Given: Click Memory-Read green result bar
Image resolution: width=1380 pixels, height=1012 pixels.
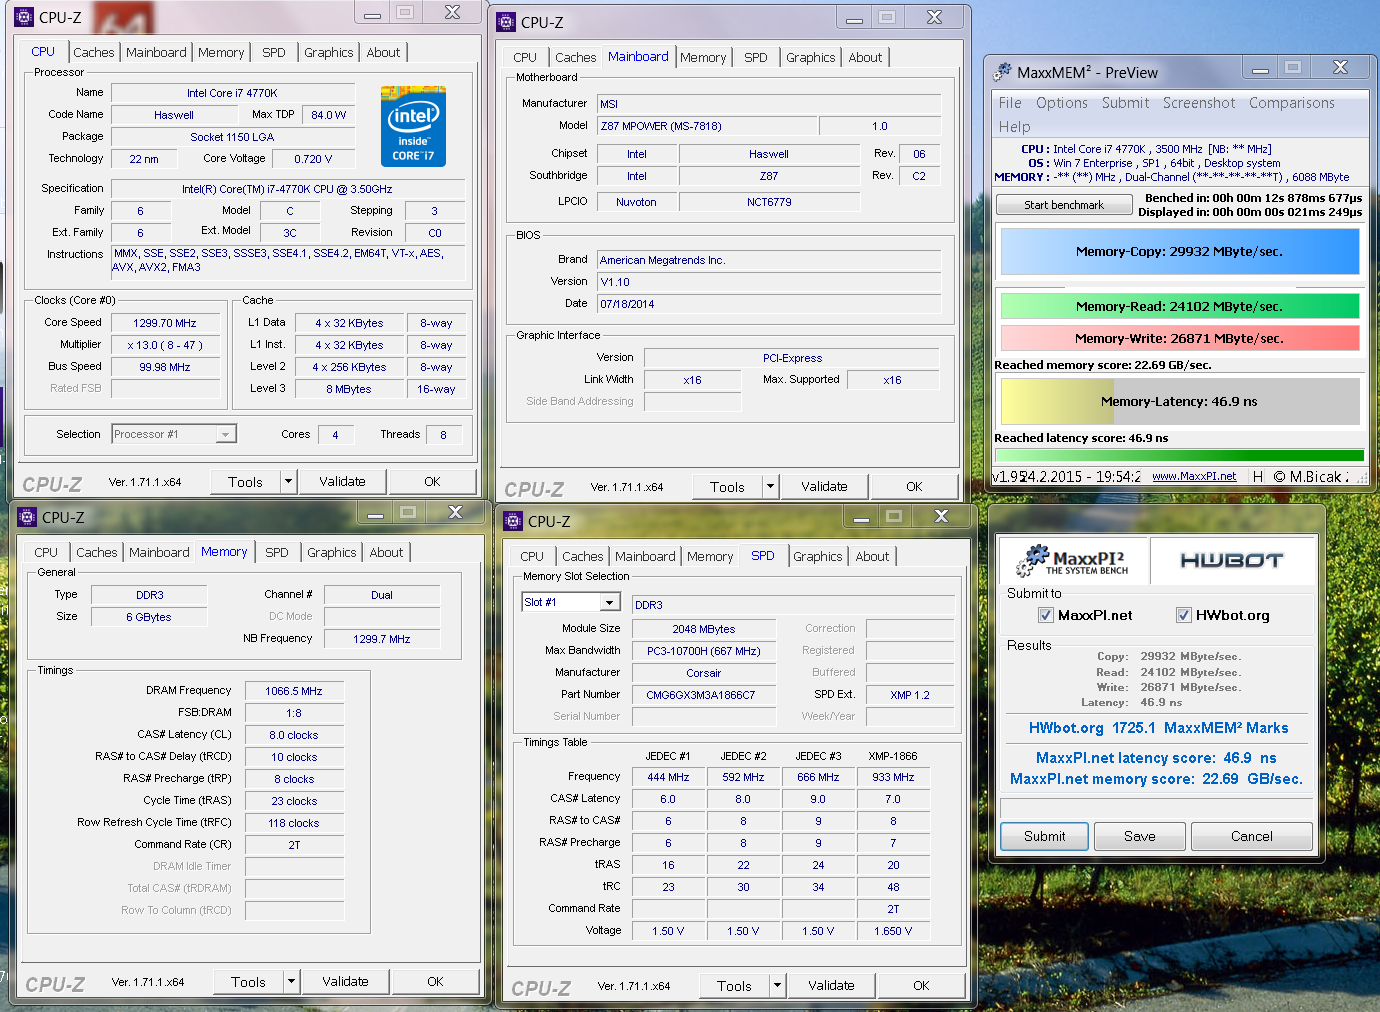Looking at the screenshot, I should pos(1180,306).
